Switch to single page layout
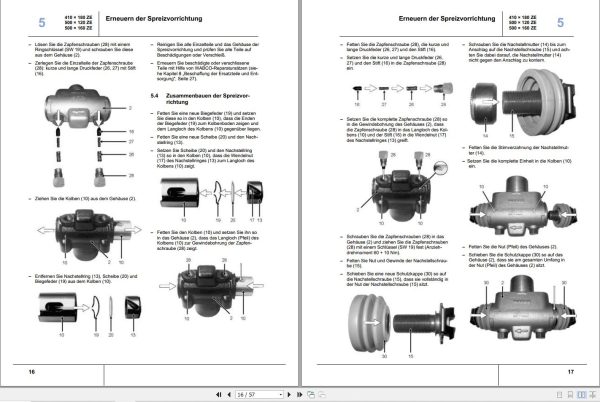The image size is (600, 402). (559, 395)
